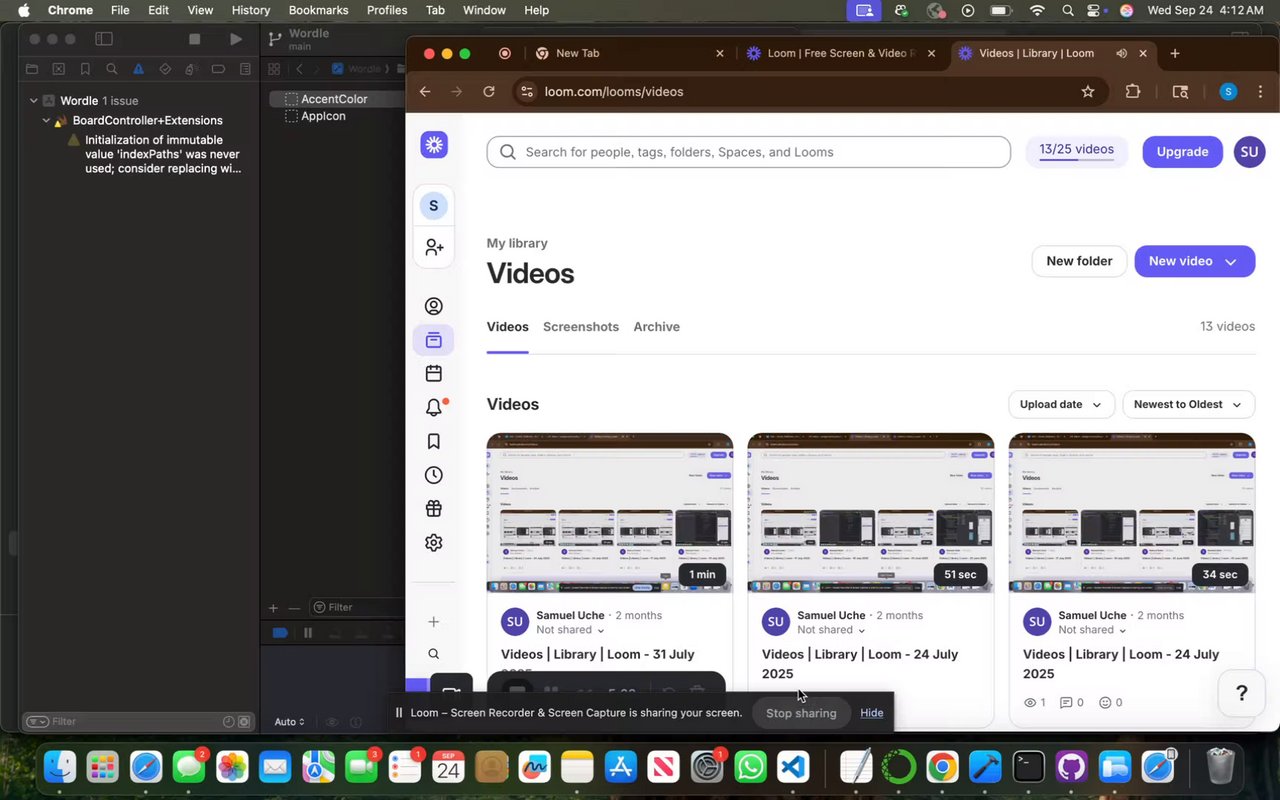This screenshot has width=1280, height=800.
Task: Show Xcode project navigator folder icon
Action: pos(32,69)
